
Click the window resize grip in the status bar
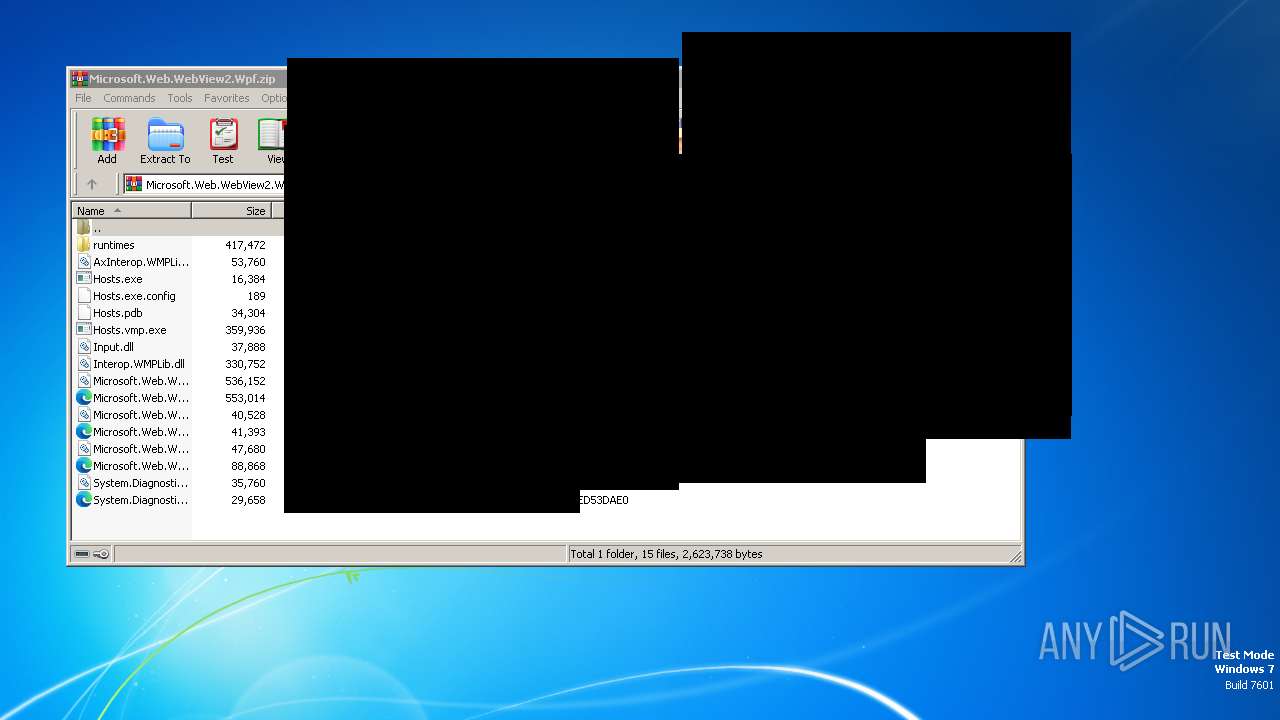[x=1016, y=556]
